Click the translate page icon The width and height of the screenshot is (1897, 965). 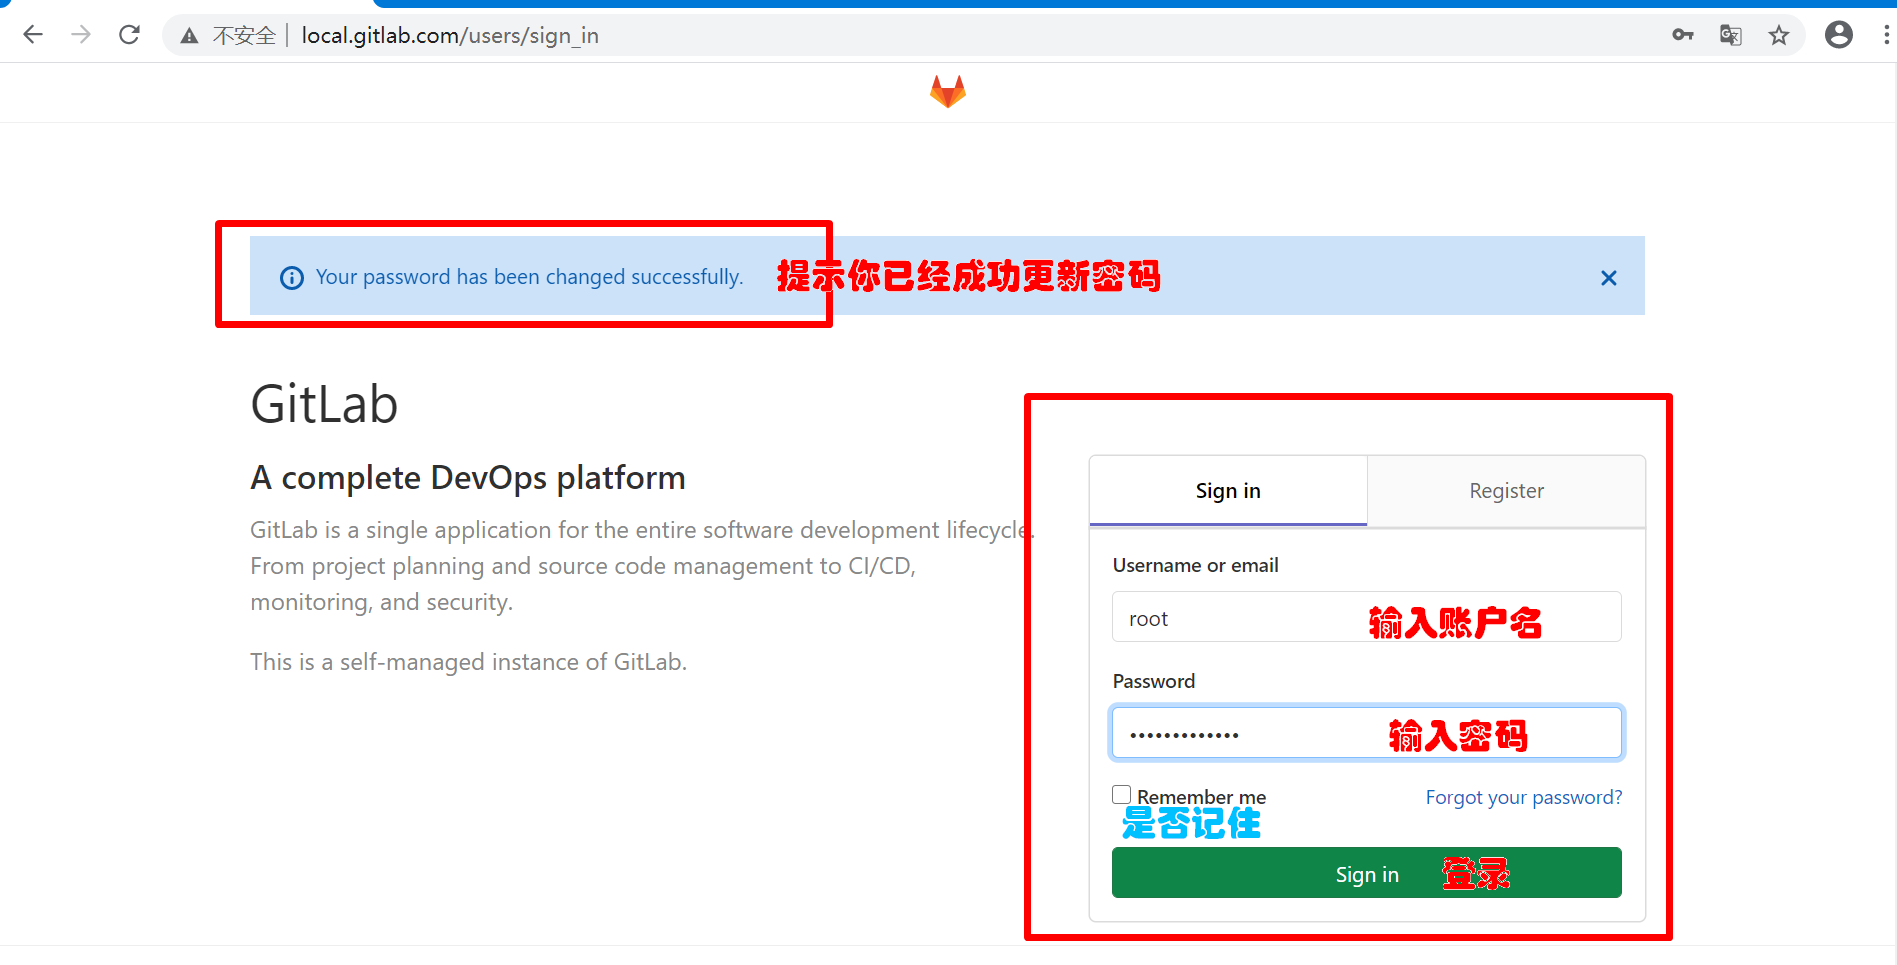(x=1731, y=35)
